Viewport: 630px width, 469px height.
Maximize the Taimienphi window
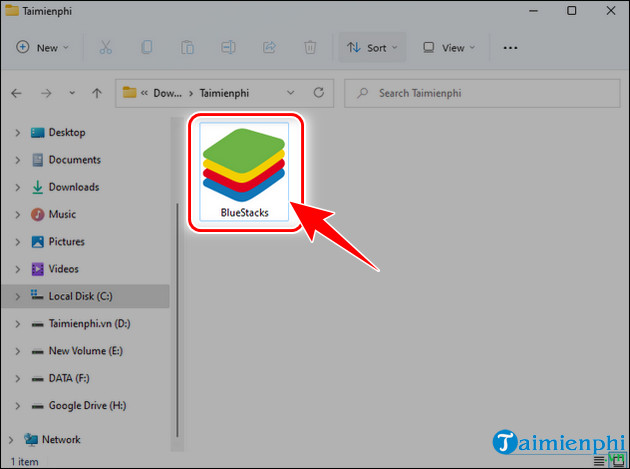(571, 11)
